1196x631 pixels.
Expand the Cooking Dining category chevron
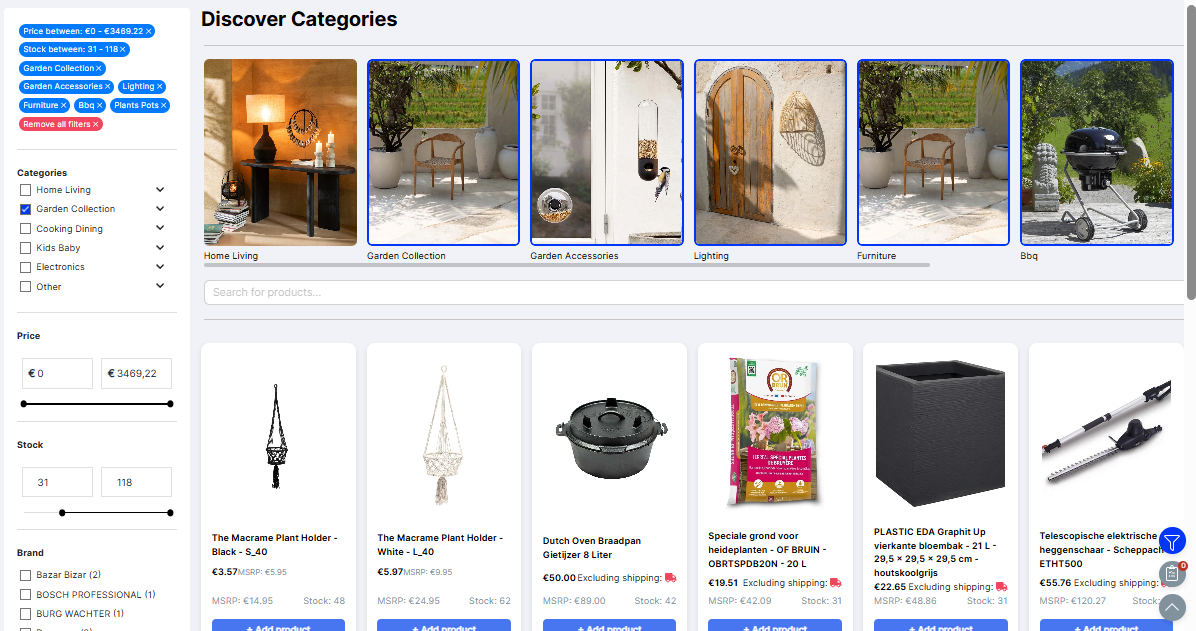tap(160, 228)
